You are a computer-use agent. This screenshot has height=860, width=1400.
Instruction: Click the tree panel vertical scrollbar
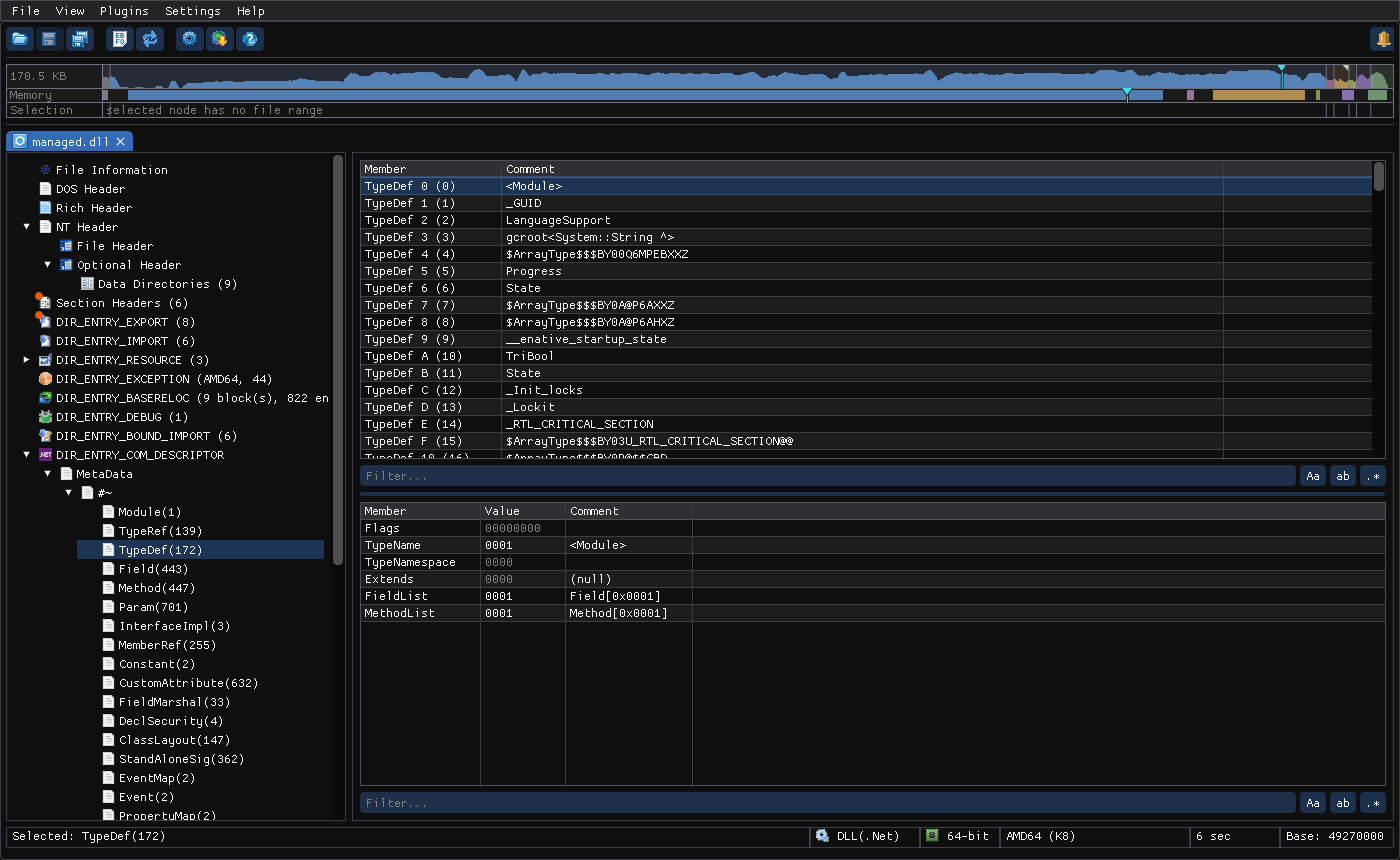click(x=338, y=360)
